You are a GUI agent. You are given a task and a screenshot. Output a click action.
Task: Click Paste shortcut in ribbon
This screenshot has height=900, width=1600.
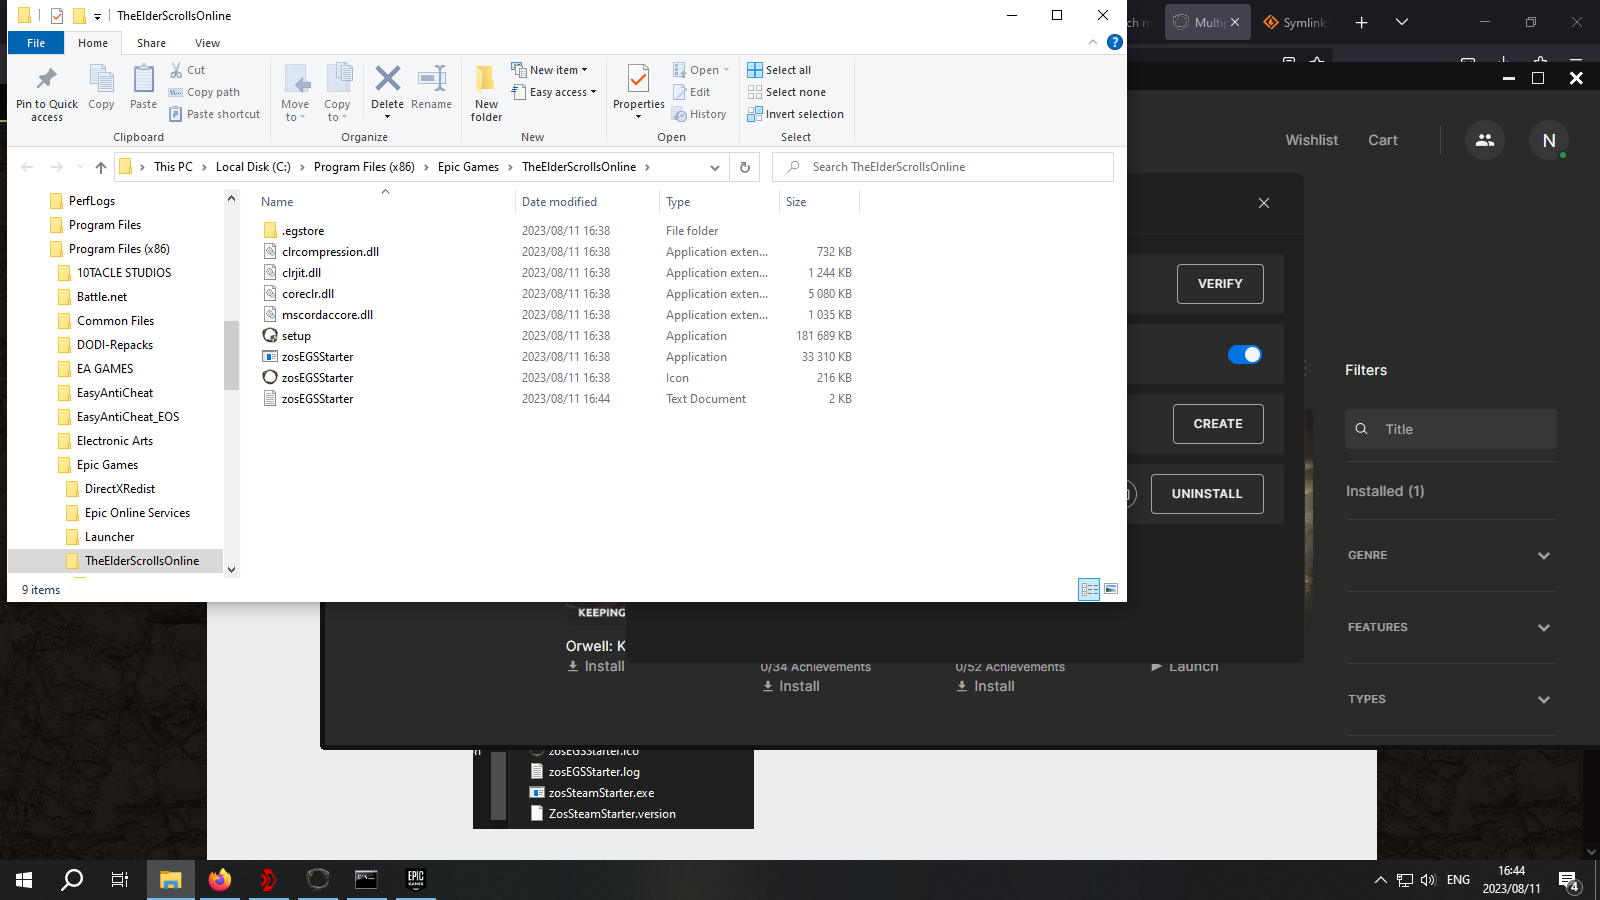(x=214, y=114)
